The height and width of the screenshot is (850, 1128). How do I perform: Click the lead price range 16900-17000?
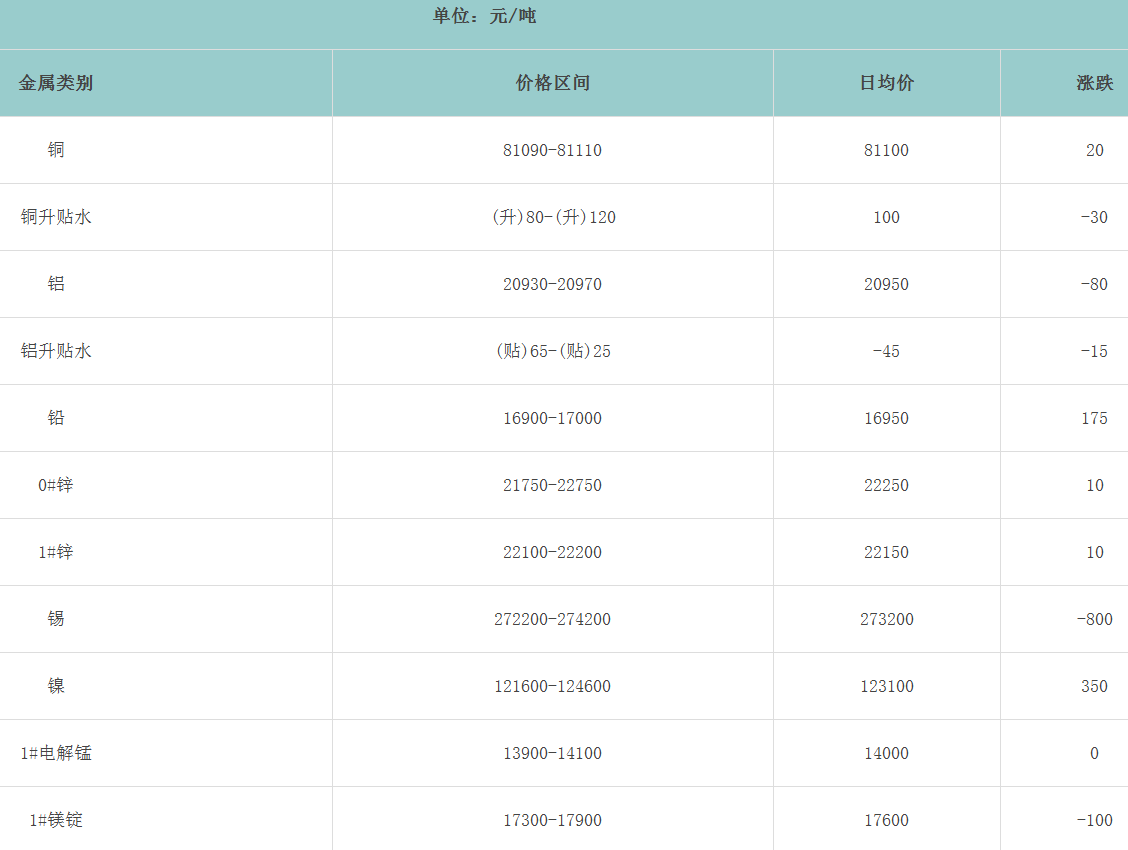click(x=552, y=418)
